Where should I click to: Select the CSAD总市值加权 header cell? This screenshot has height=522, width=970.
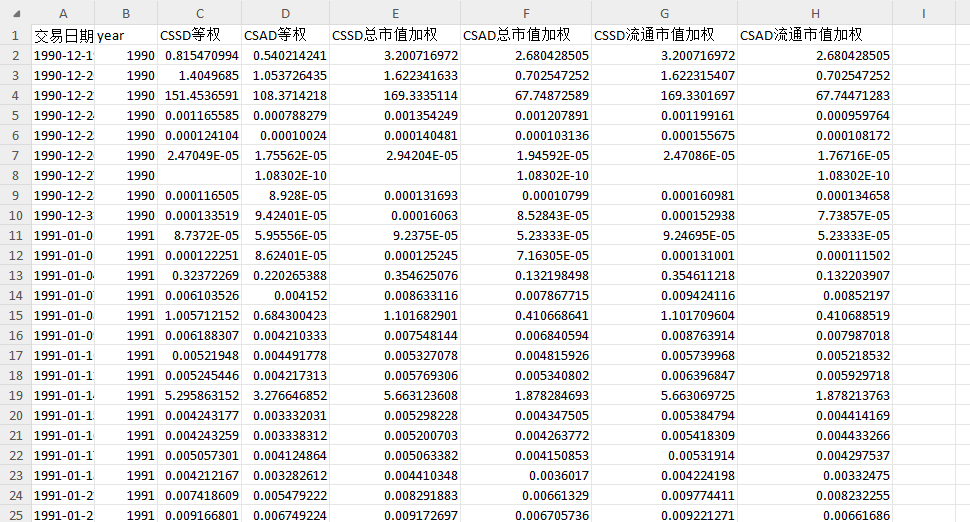(x=525, y=35)
